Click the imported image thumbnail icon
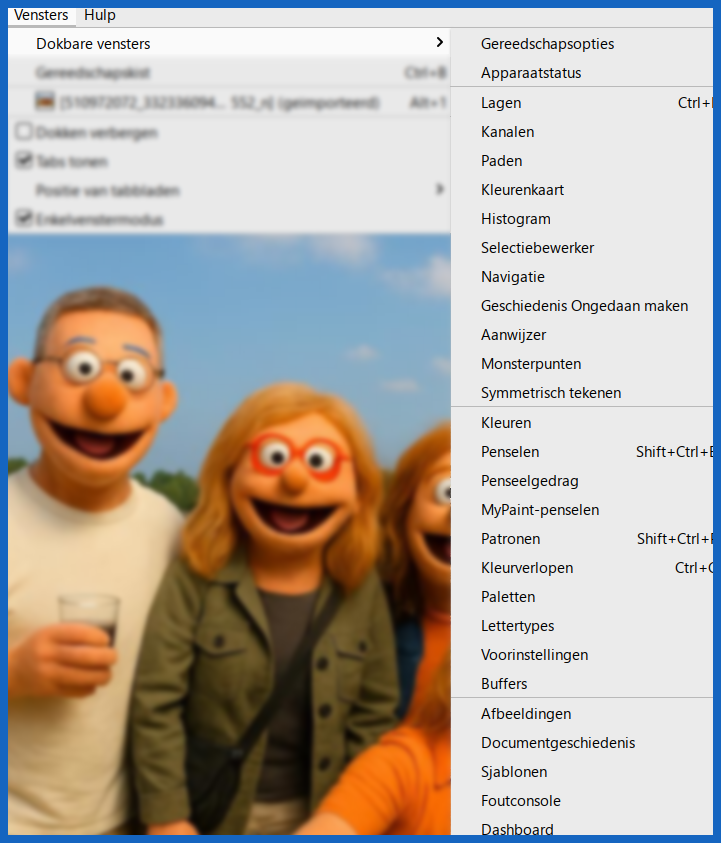This screenshot has height=843, width=721. tap(45, 101)
